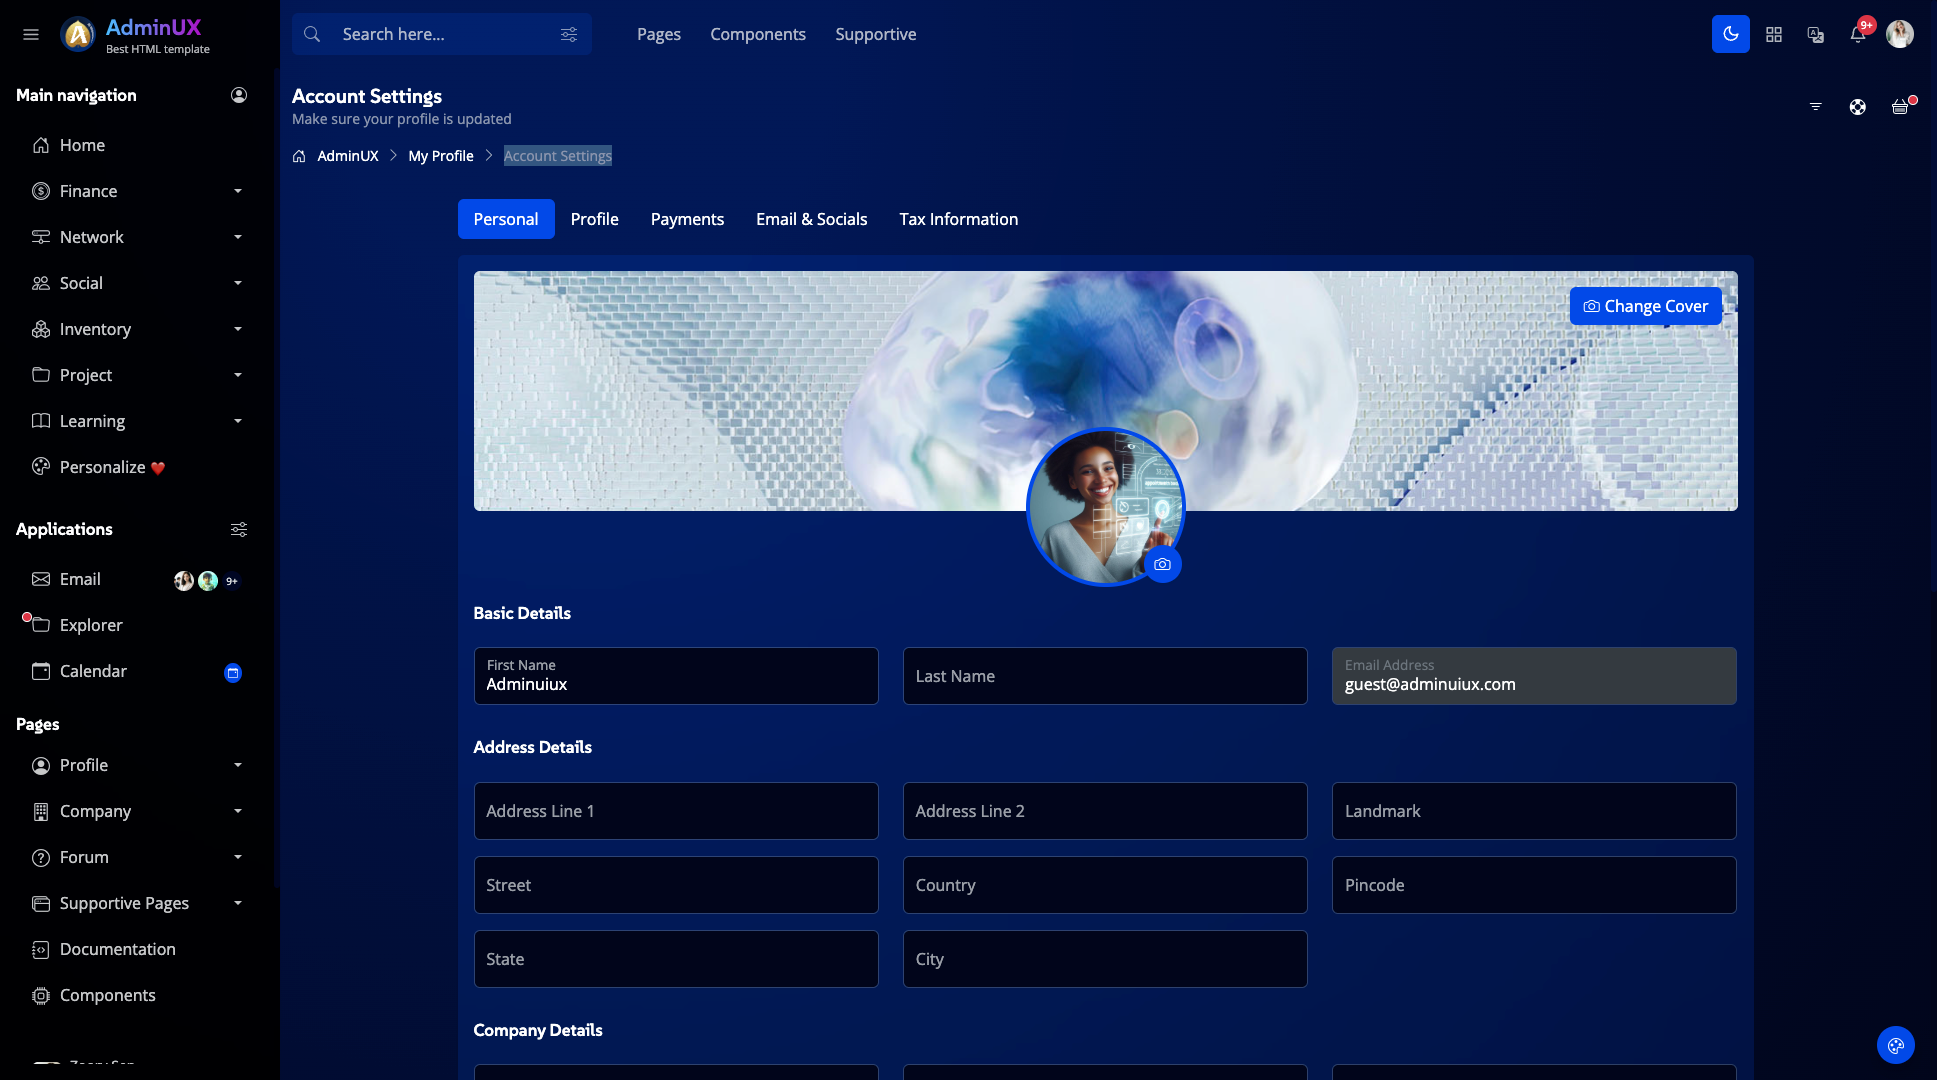Toggle dark mode moon icon

pos(1730,34)
